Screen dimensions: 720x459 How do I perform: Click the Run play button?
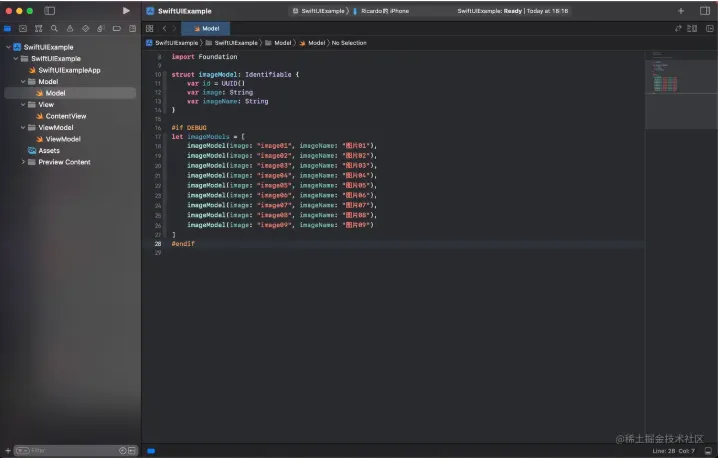click(126, 10)
